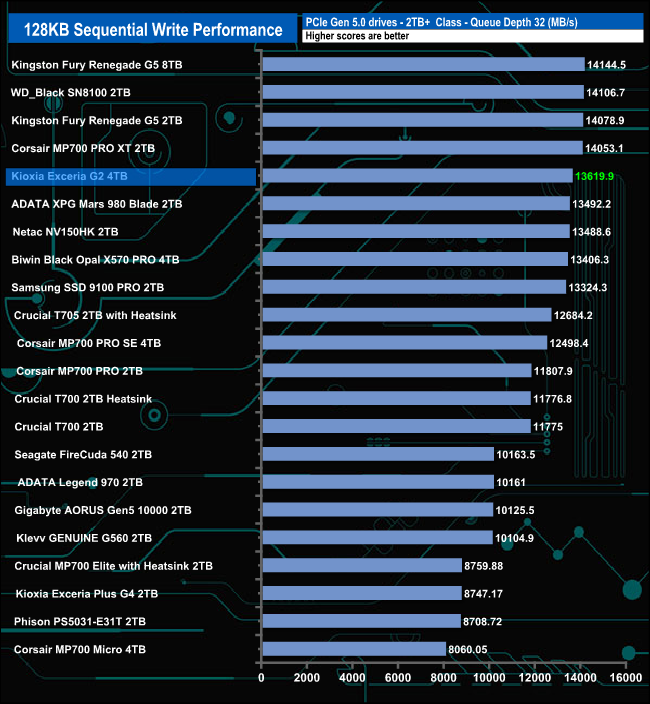Click the 13492.2 score value
The height and width of the screenshot is (704, 650).
click(592, 204)
